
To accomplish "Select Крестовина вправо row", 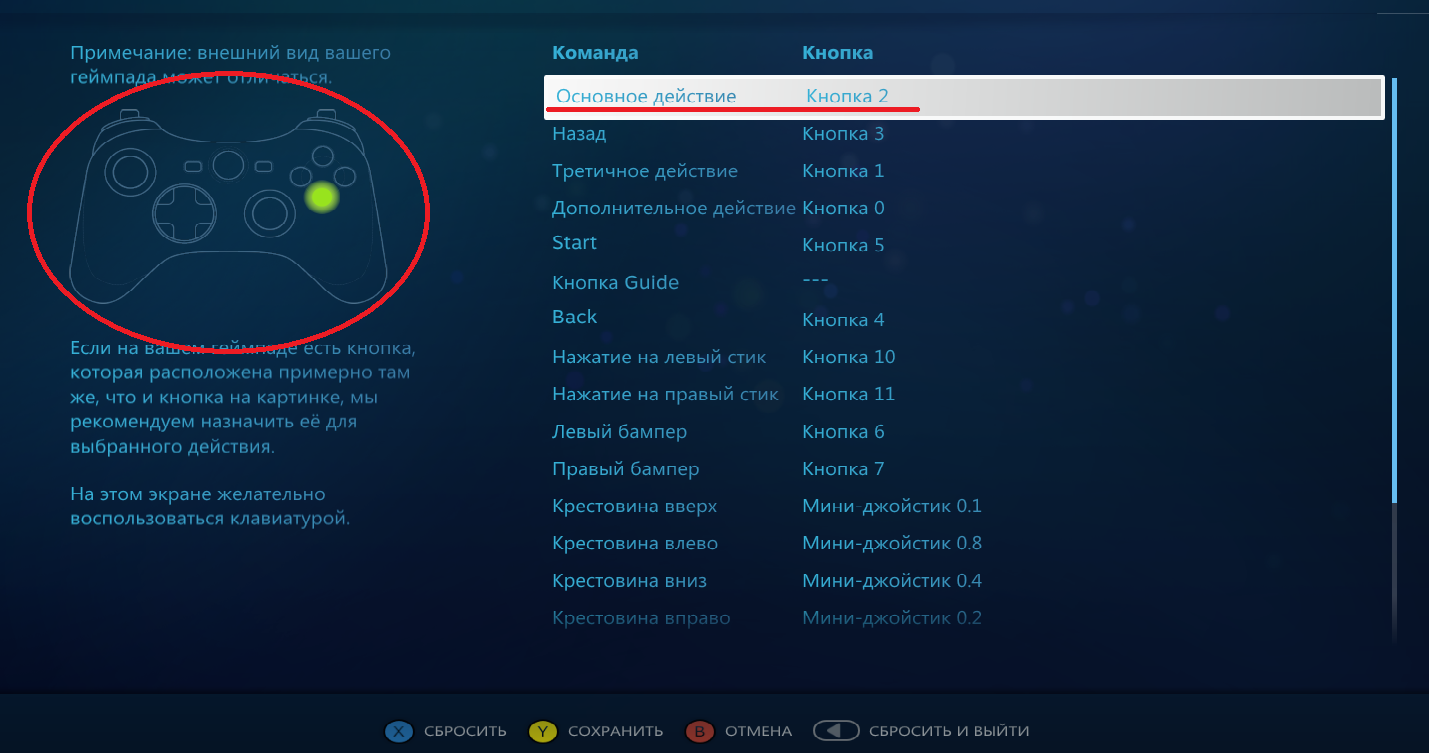I will [964, 618].
